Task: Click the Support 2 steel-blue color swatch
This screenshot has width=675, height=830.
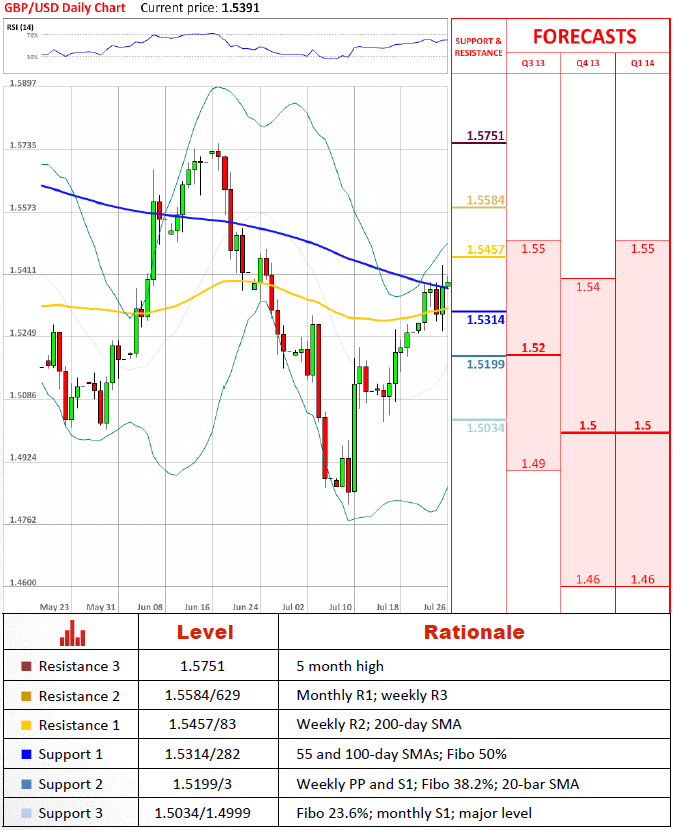Action: coord(26,784)
